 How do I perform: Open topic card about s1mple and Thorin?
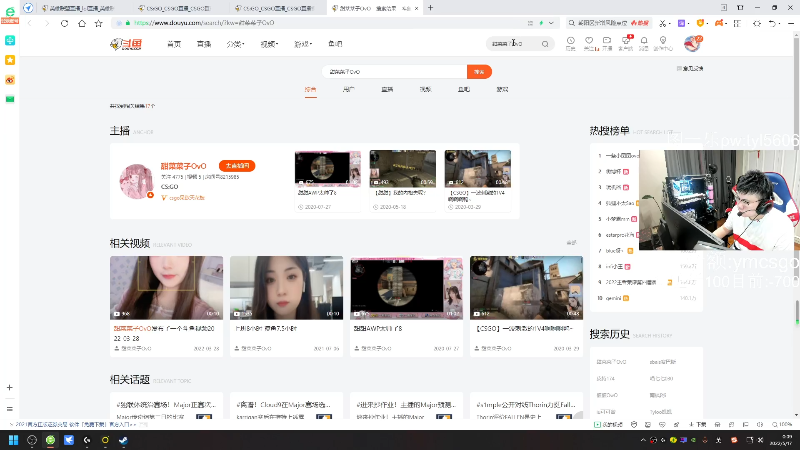click(527, 406)
